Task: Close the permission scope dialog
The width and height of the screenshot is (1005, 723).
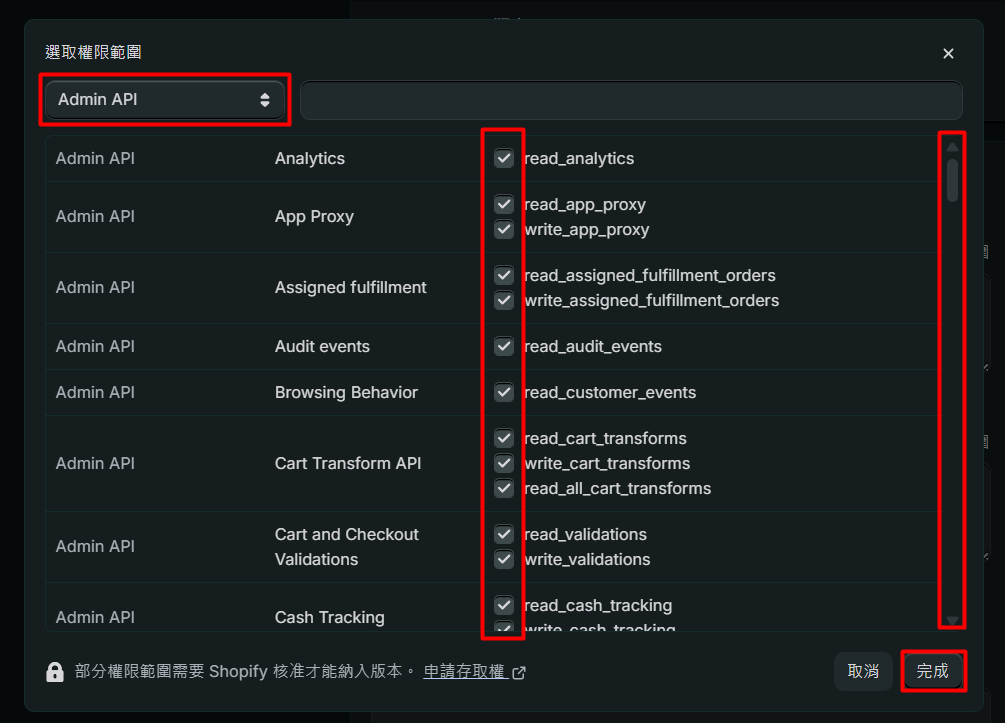Action: tap(948, 53)
